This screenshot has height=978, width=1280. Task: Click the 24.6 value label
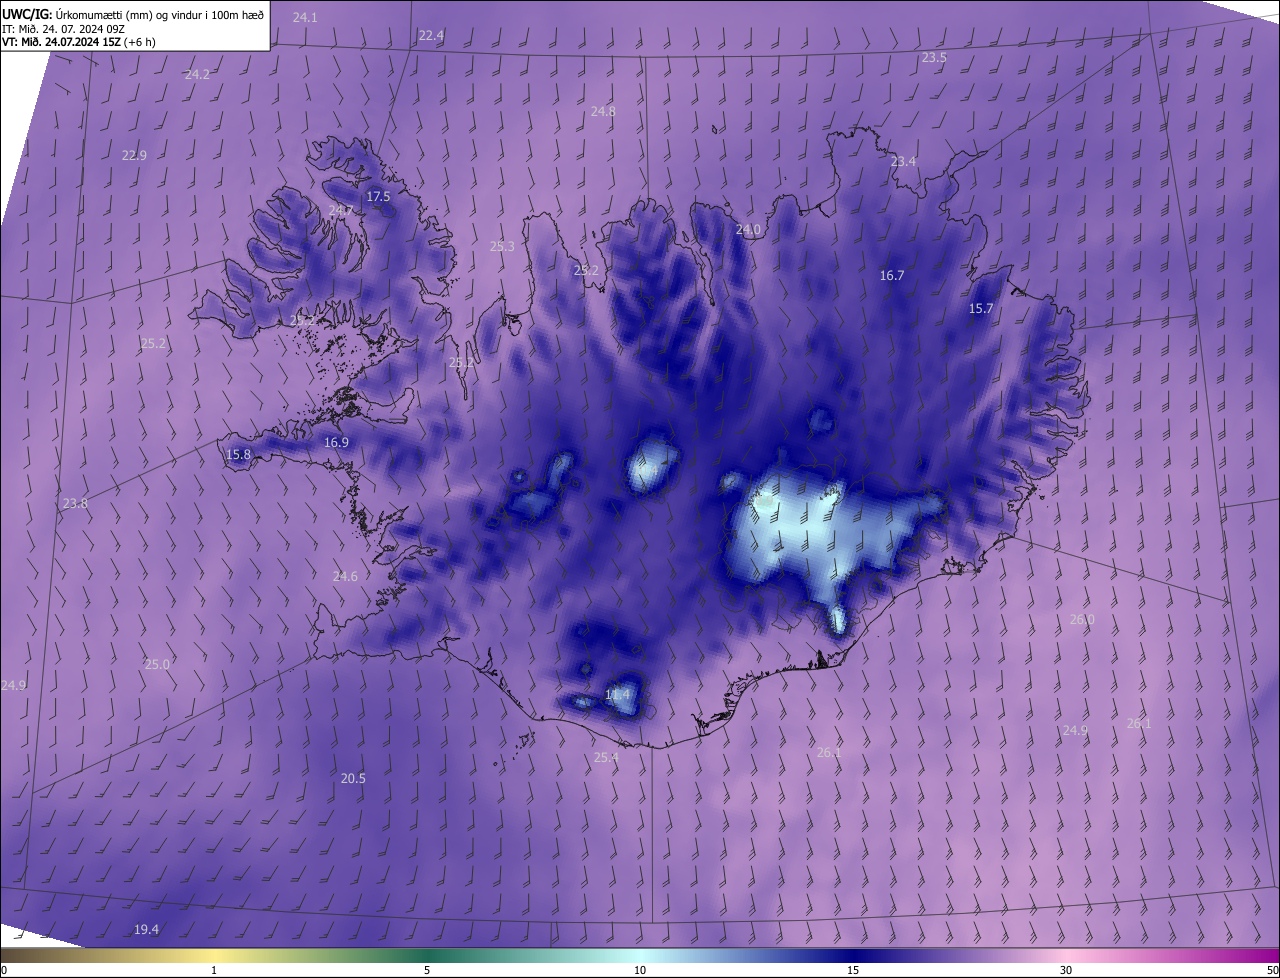(x=345, y=576)
